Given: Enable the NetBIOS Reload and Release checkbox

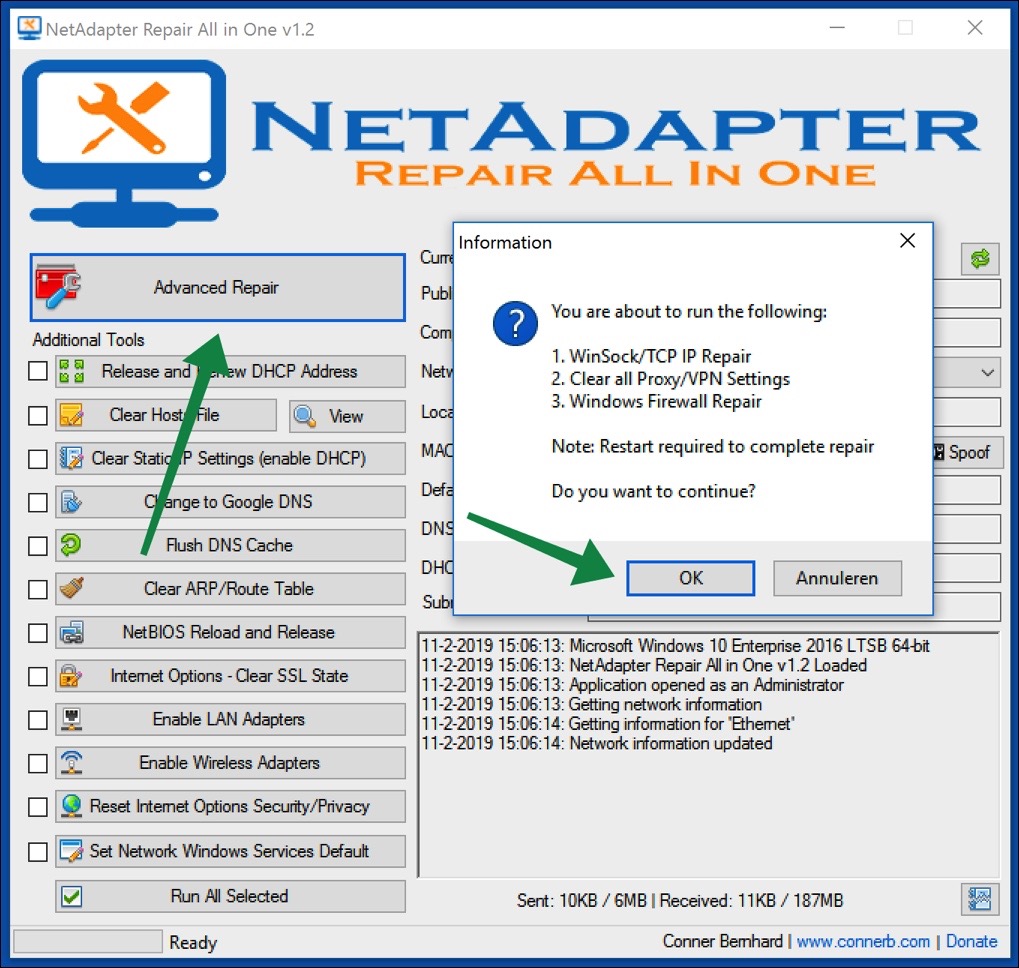Looking at the screenshot, I should tap(38, 633).
